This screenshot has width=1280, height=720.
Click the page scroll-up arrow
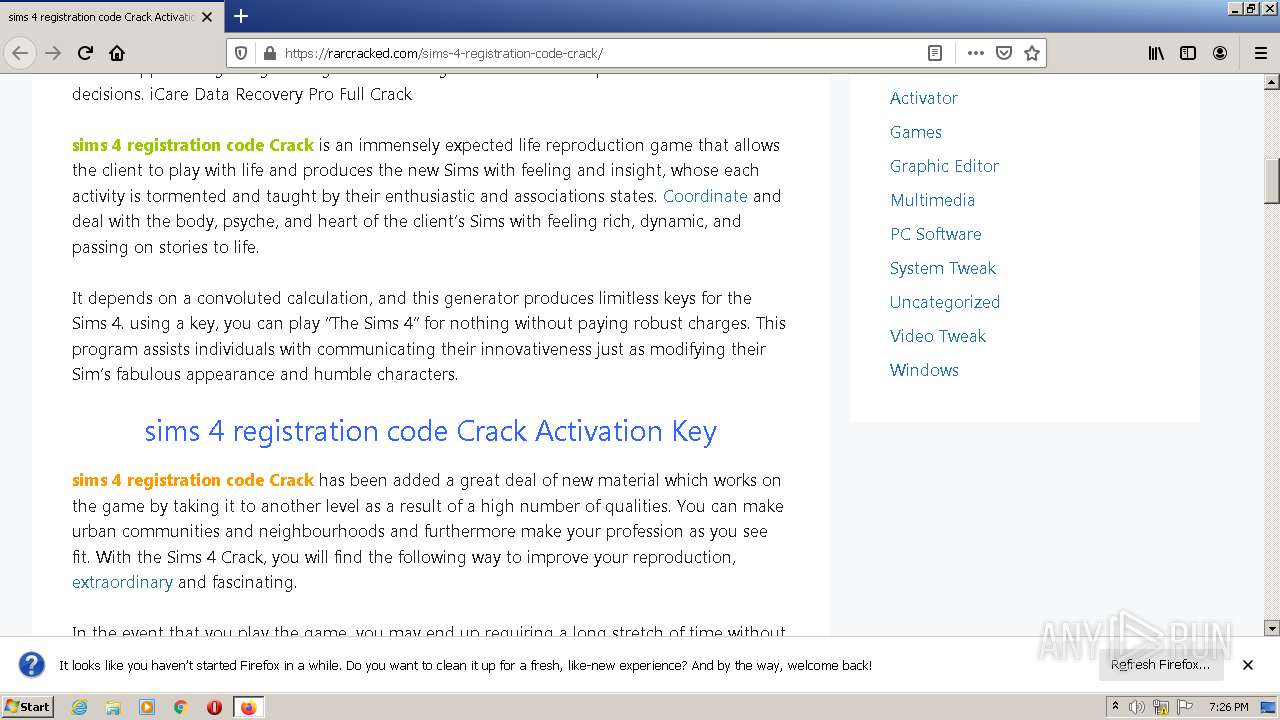1272,82
